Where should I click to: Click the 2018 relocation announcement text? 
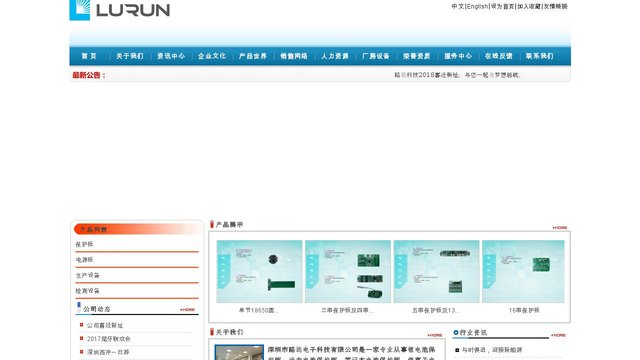(458, 75)
